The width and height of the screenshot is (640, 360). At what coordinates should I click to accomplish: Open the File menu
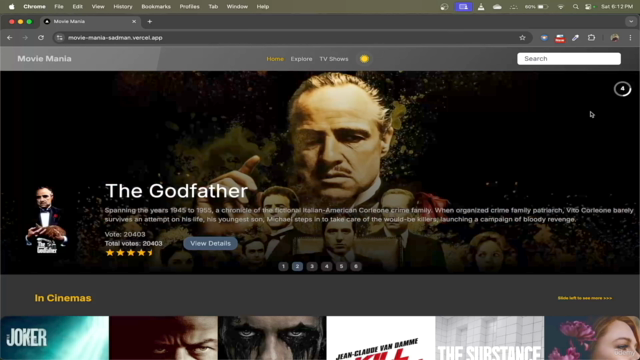coord(59,7)
